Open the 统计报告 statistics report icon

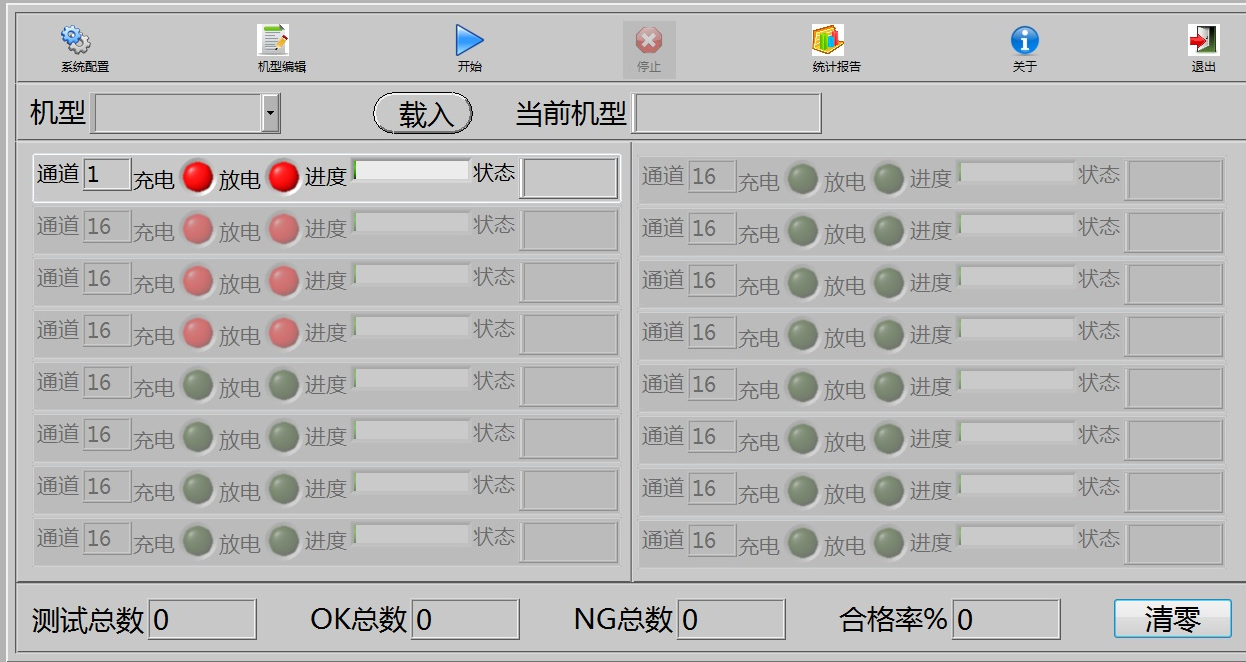(828, 40)
